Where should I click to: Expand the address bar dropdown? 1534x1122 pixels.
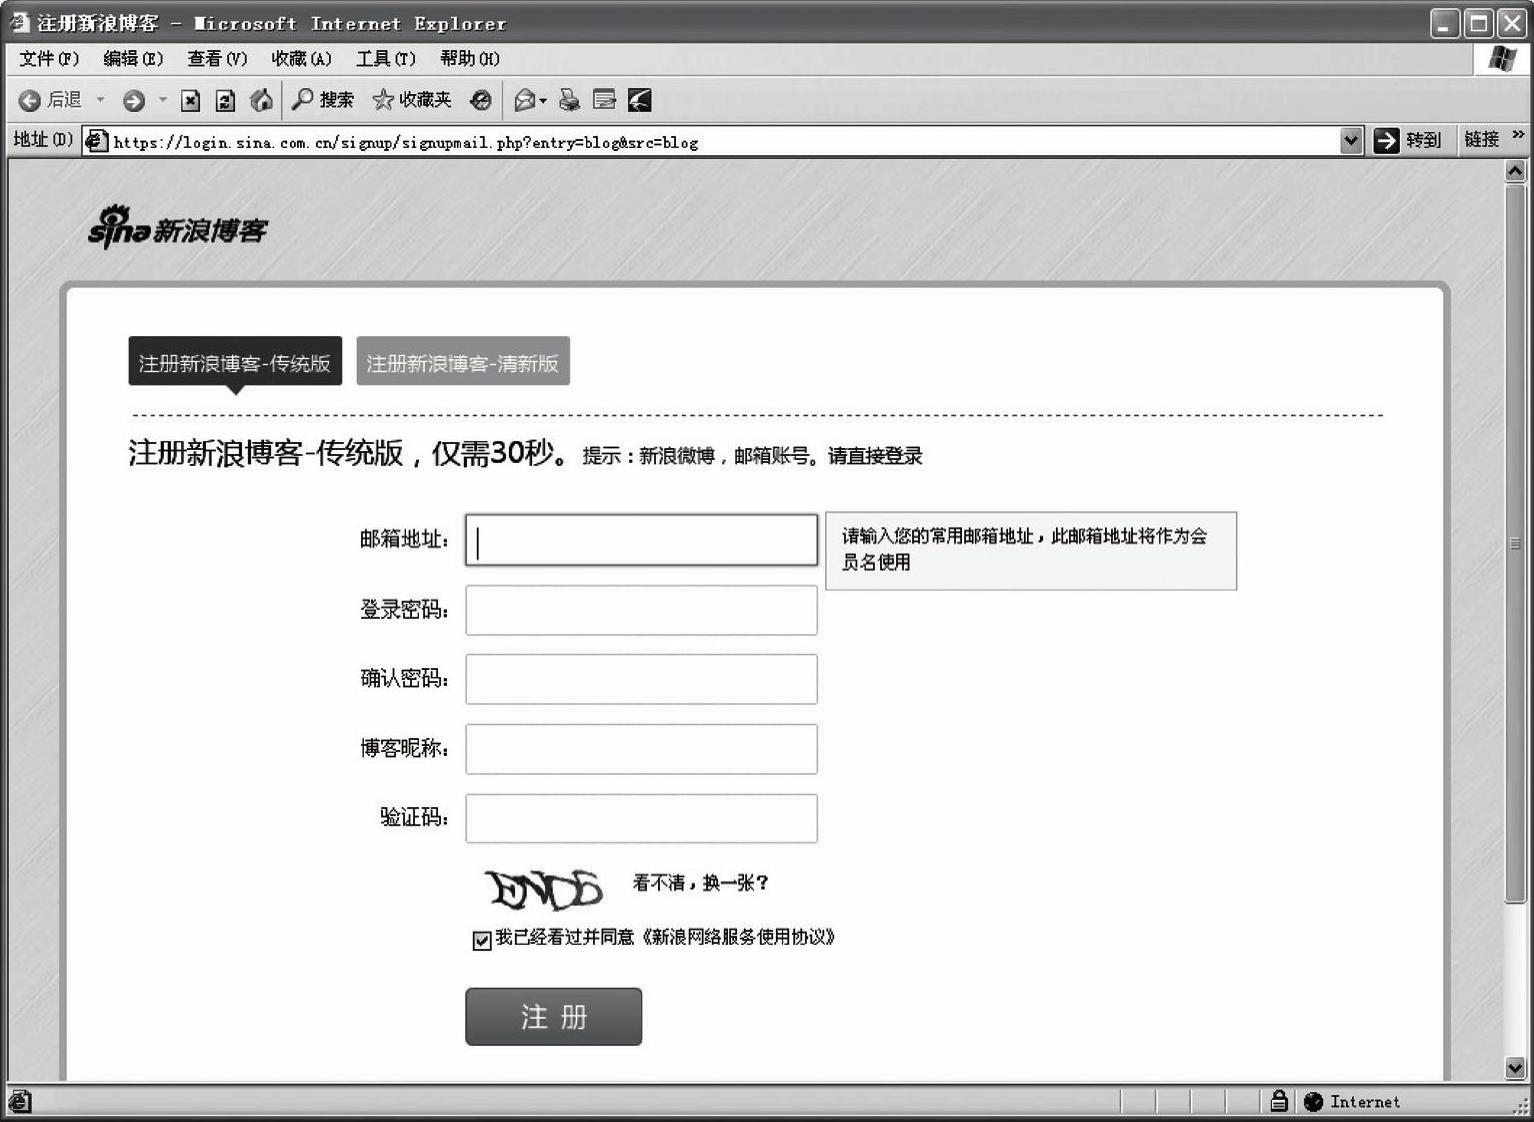tap(1351, 141)
